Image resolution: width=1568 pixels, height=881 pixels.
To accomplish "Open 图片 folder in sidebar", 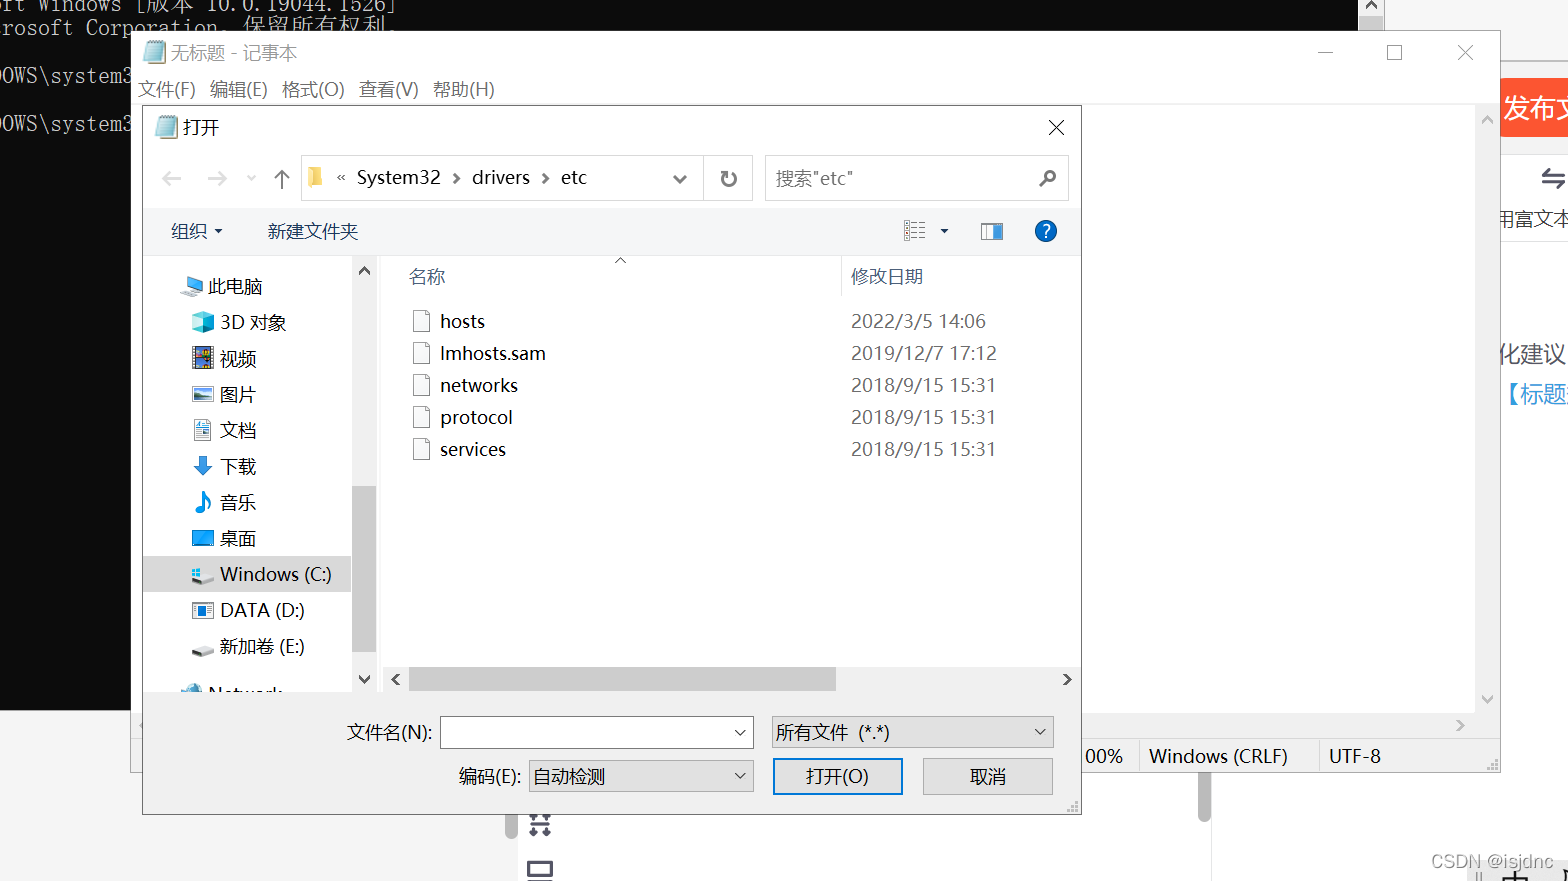I will pyautogui.click(x=224, y=394).
